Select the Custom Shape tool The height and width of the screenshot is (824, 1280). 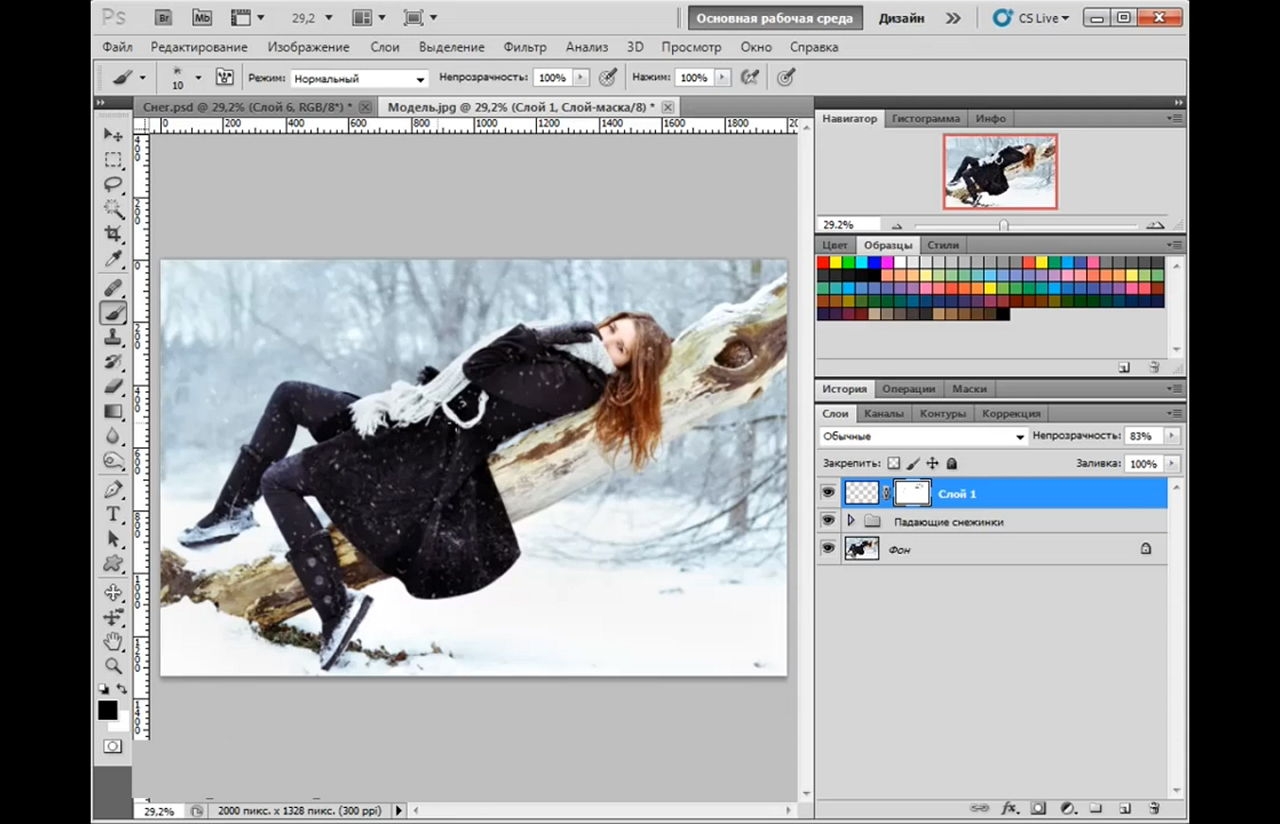[x=113, y=565]
